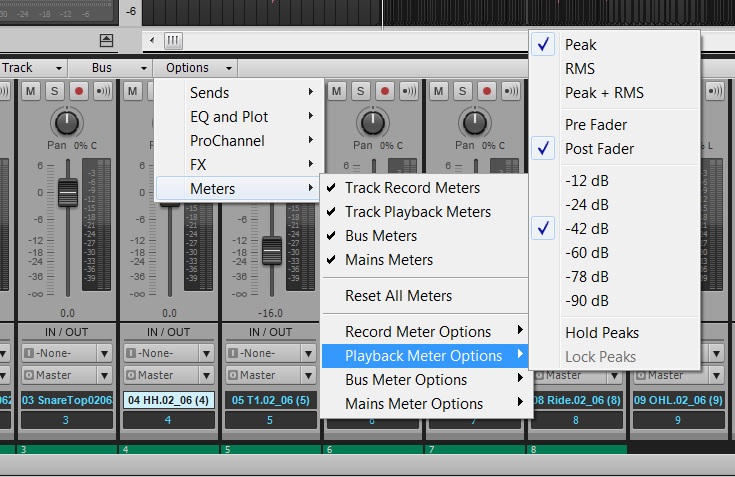
Task: Select Peak + RMS meter mode
Action: (x=615, y=93)
